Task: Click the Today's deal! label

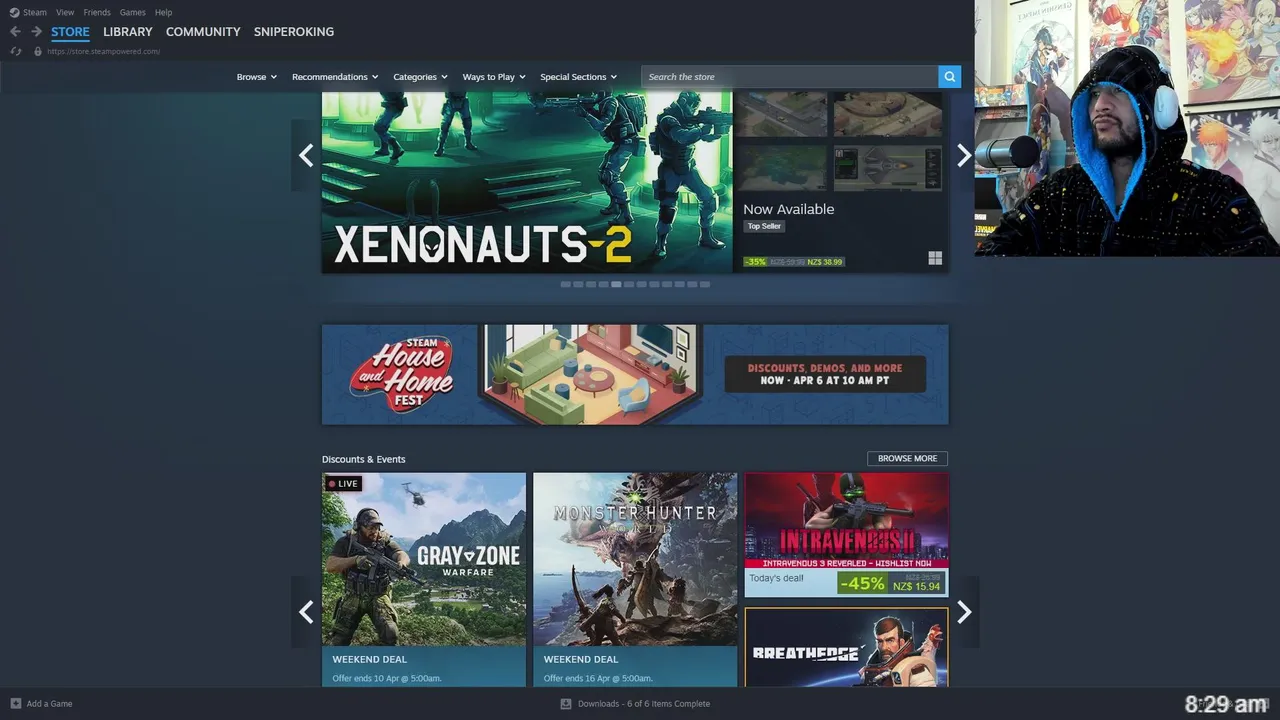Action: pyautogui.click(x=776, y=578)
